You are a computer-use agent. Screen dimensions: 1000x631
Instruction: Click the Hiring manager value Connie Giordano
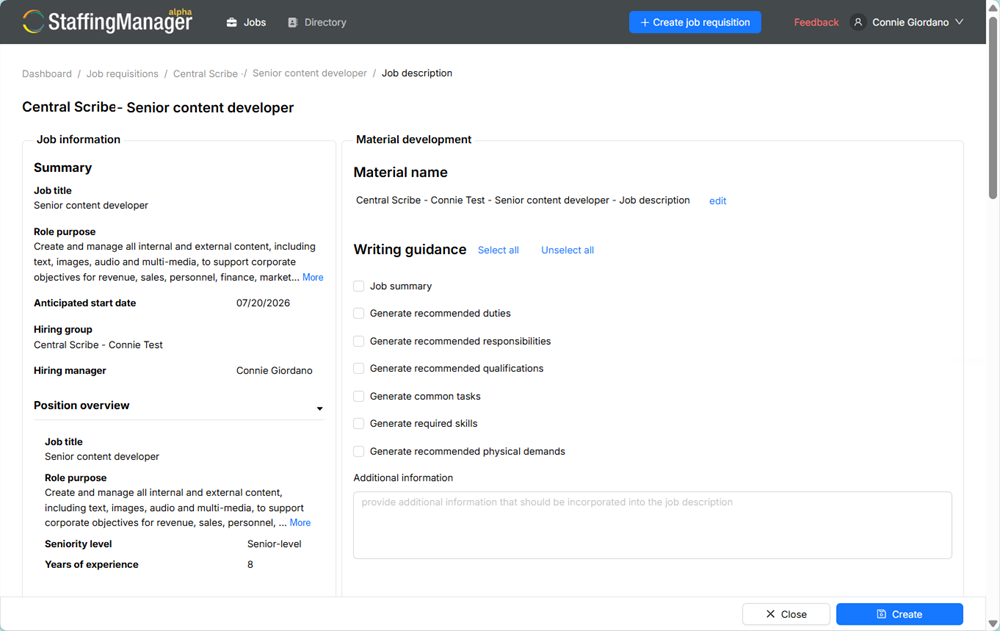[274, 371]
